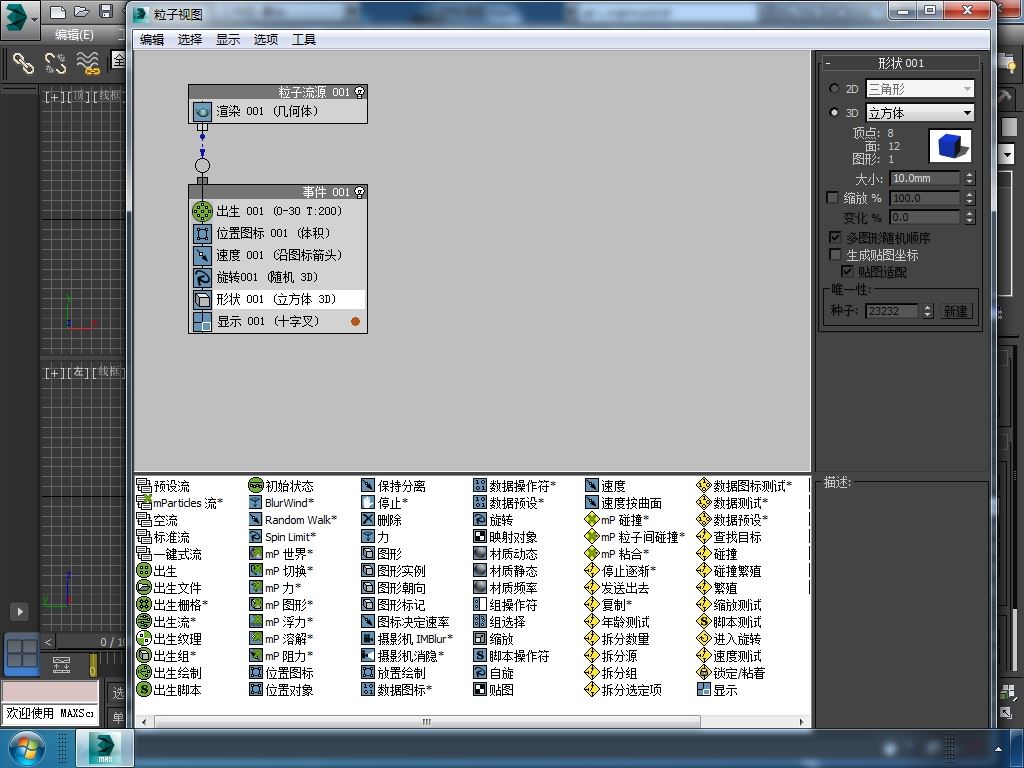This screenshot has width=1024, height=768.
Task: Open the 工具 menu
Action: (x=304, y=39)
